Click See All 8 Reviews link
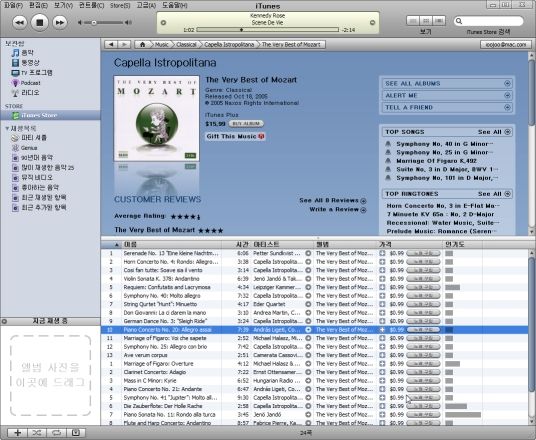 [332, 200]
